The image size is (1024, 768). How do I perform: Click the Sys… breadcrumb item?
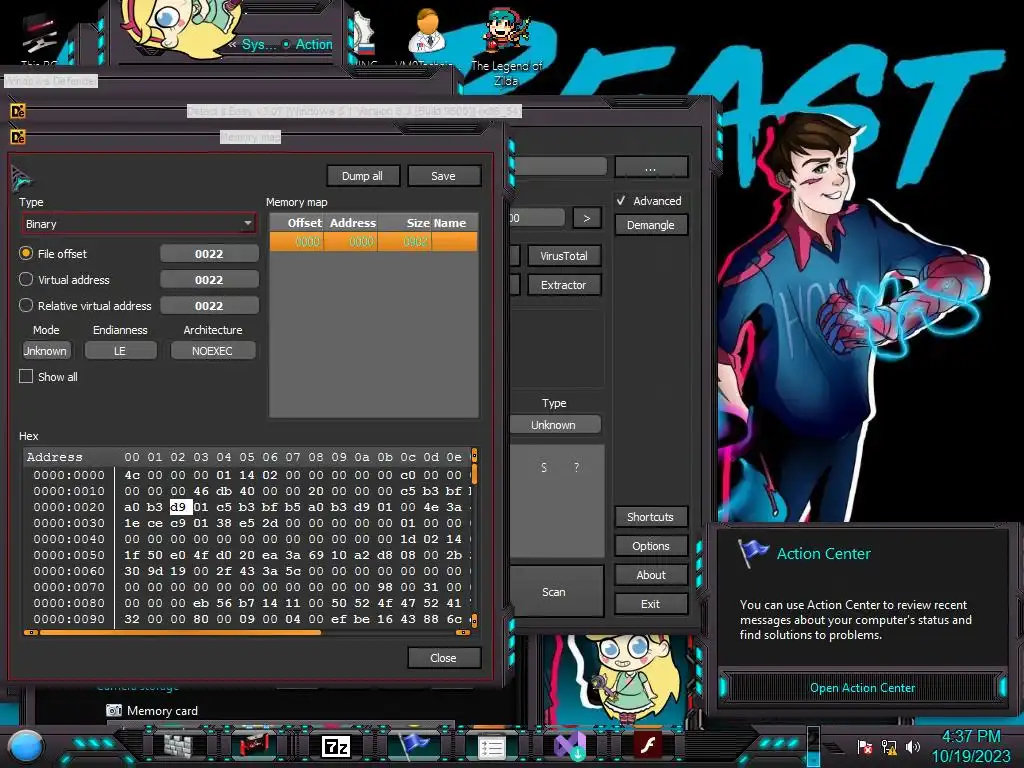coord(259,44)
